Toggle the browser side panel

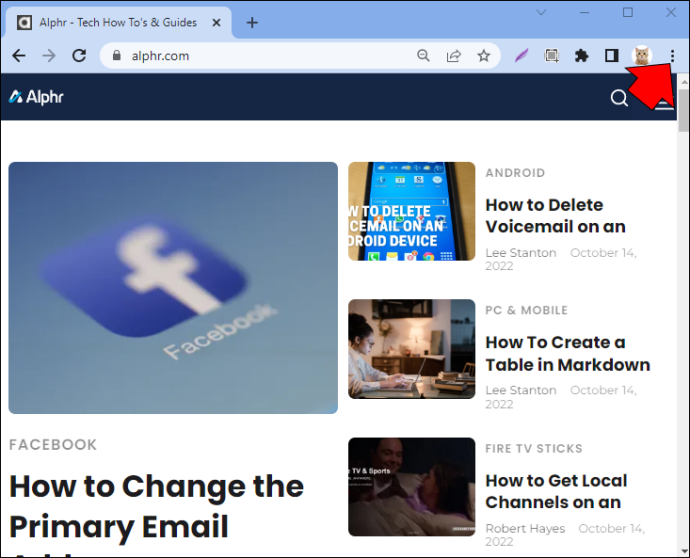click(x=612, y=55)
